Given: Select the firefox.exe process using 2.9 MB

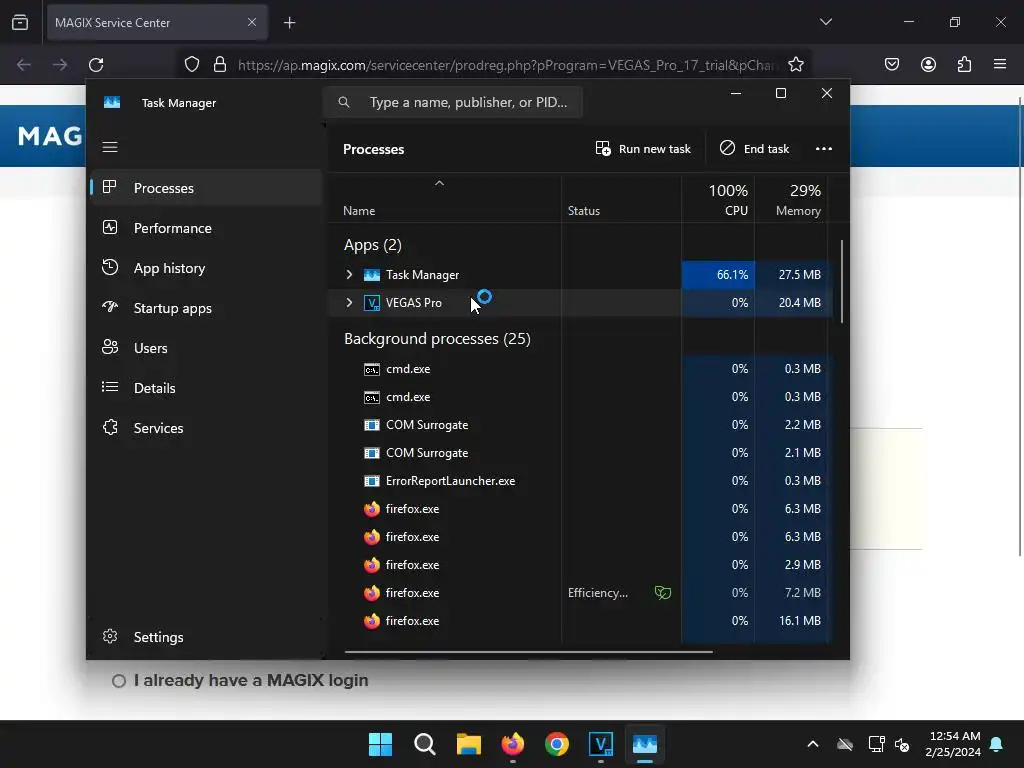Looking at the screenshot, I should click(580, 565).
